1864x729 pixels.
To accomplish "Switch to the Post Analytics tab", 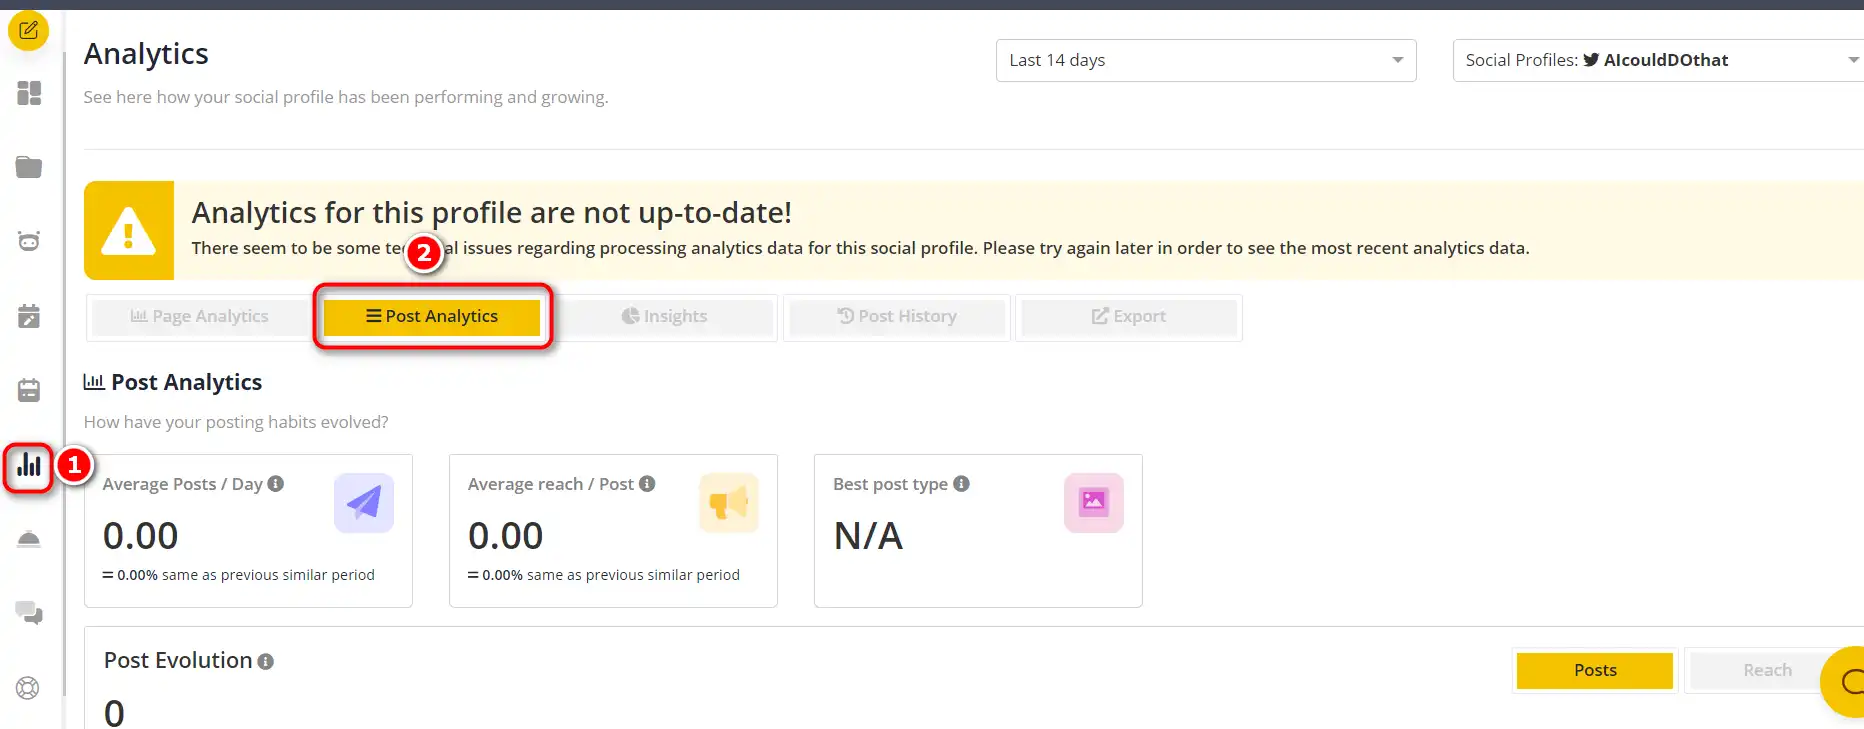I will click(432, 317).
